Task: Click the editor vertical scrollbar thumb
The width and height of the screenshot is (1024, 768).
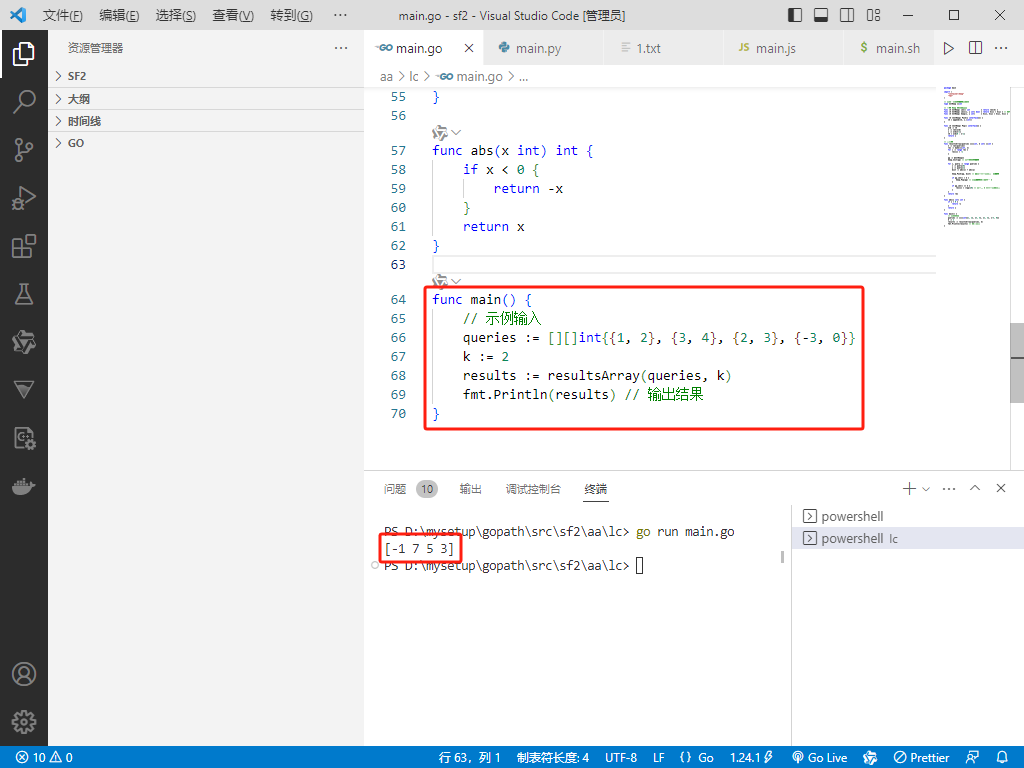Action: [x=1017, y=362]
